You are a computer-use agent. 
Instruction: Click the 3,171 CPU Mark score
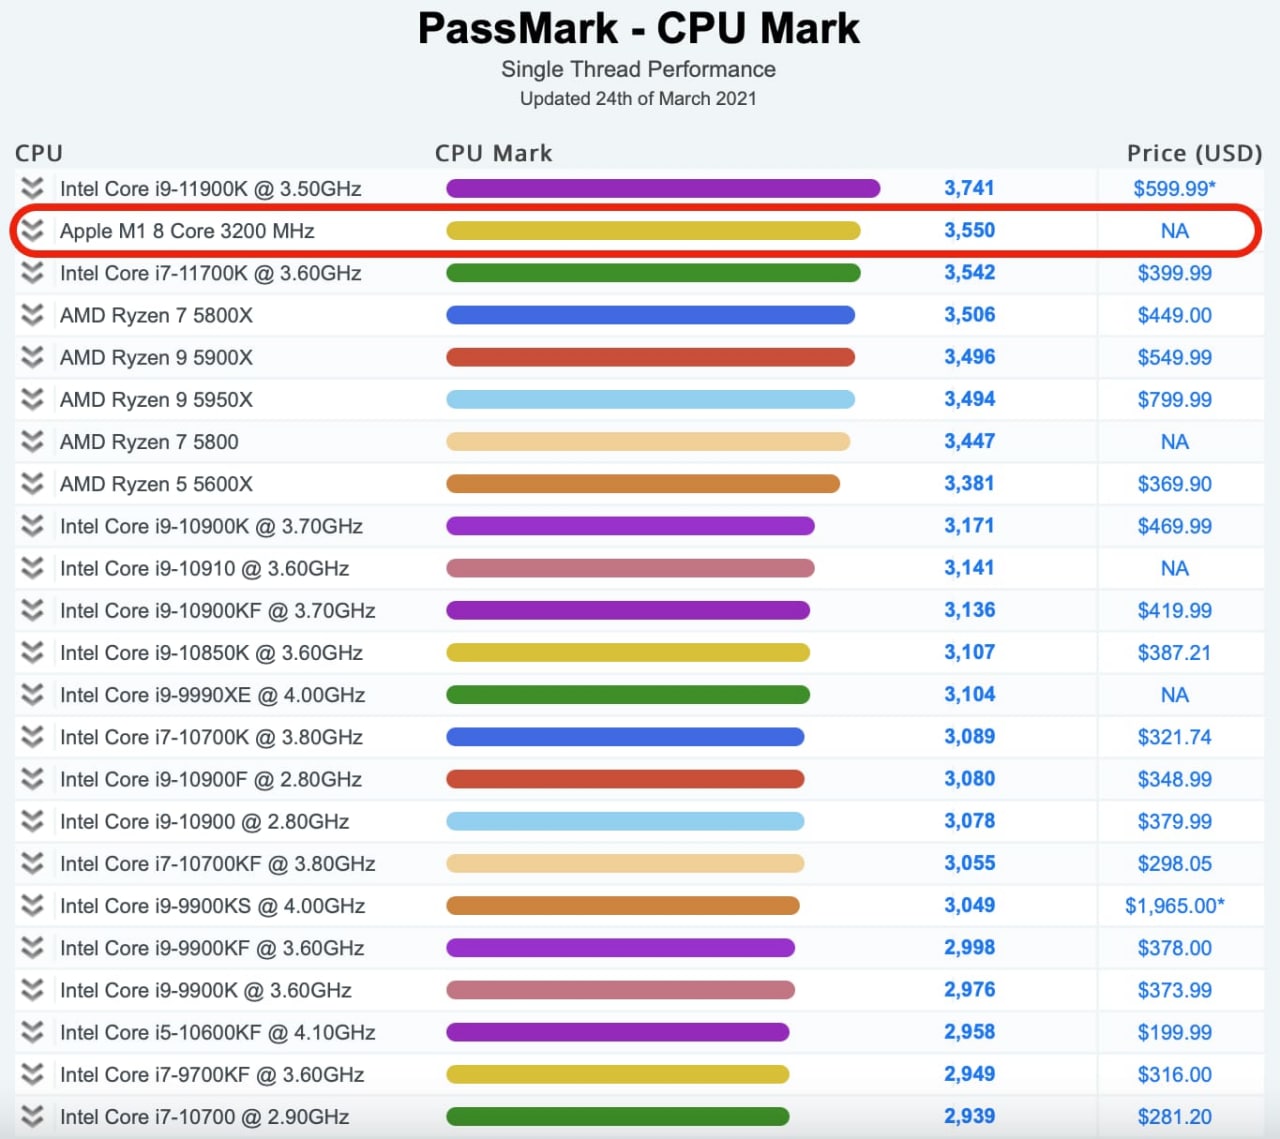[969, 526]
